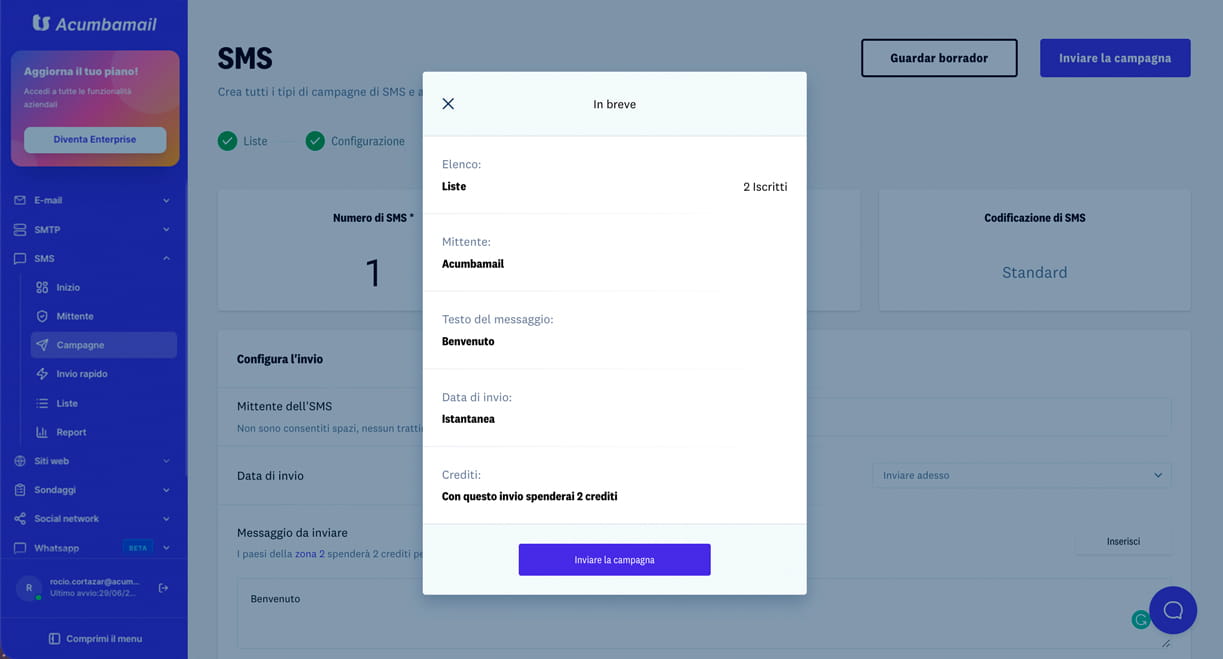
Task: Click the Report bar chart icon
Action: tap(42, 432)
